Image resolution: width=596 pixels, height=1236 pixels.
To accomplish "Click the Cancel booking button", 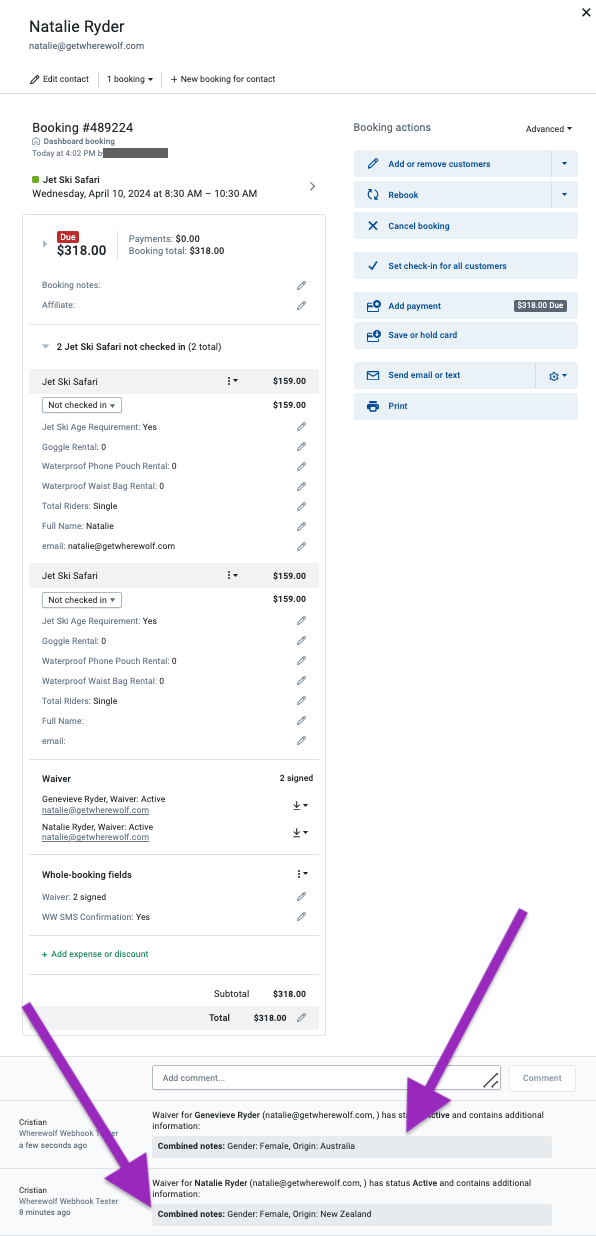I will point(466,226).
